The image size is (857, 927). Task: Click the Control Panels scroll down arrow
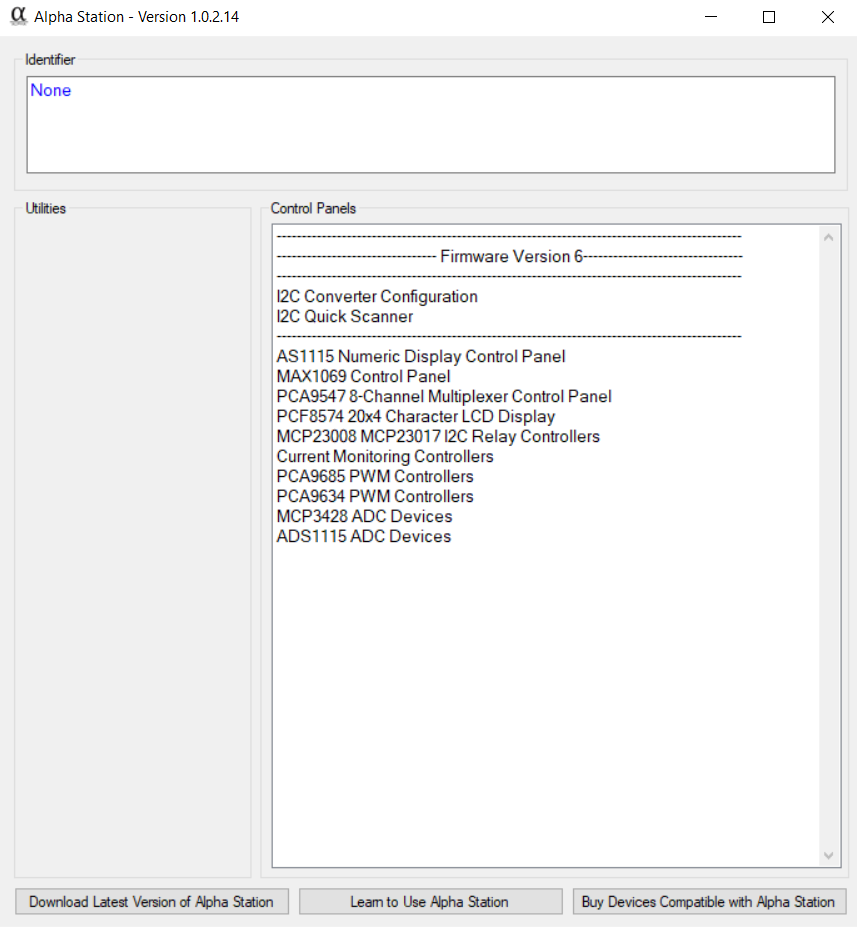(x=827, y=855)
